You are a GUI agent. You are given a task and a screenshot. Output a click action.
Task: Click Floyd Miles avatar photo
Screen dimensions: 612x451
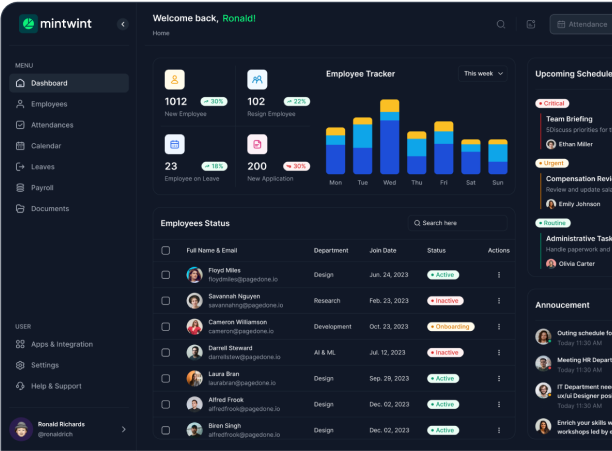194,275
